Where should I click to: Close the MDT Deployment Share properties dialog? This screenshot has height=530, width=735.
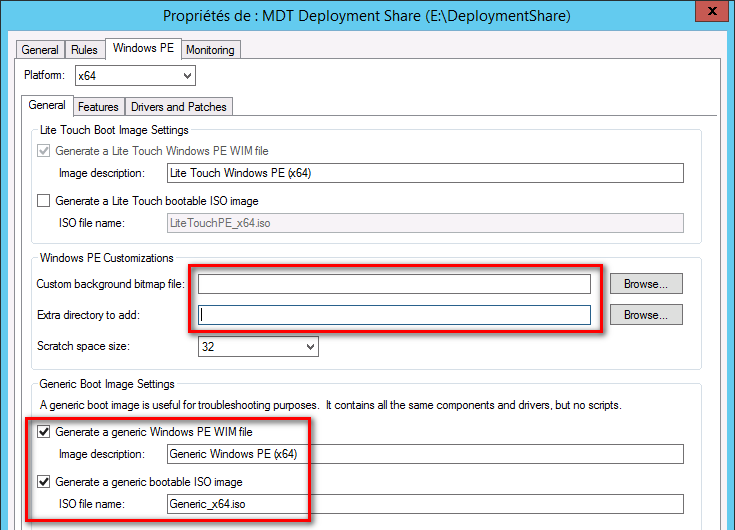(712, 12)
